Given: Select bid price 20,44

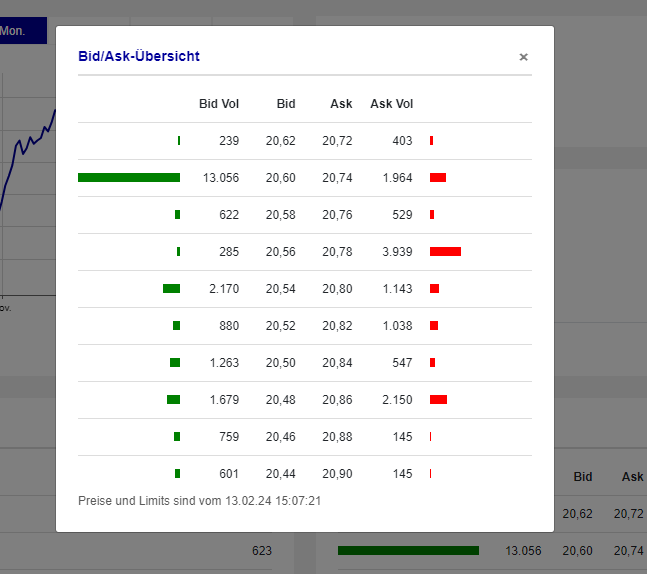Looking at the screenshot, I should click(281, 473).
